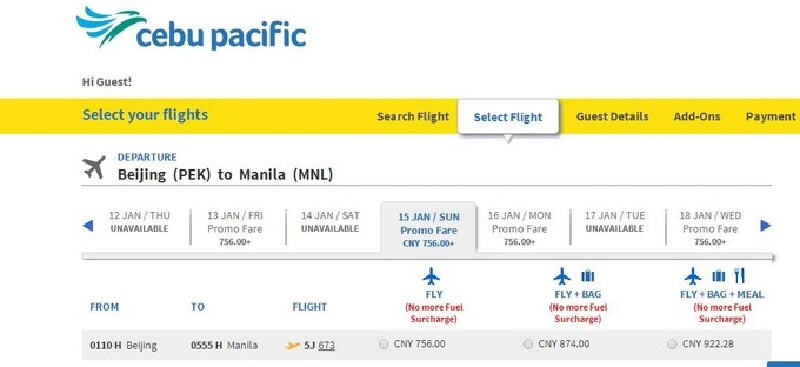Open flight number 673 link
800x367 pixels.
pyautogui.click(x=327, y=346)
